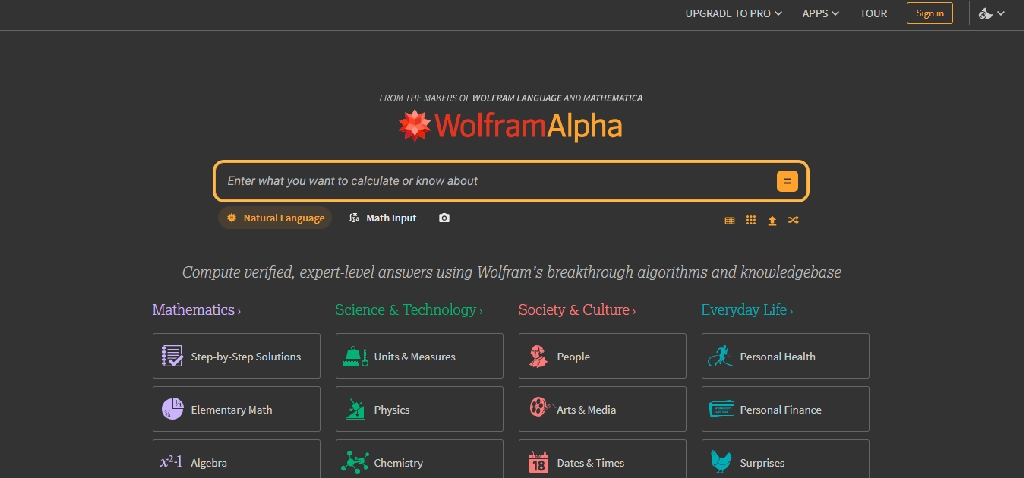Open the Society & Culture category heading
The image size is (1024, 478).
[x=577, y=310]
